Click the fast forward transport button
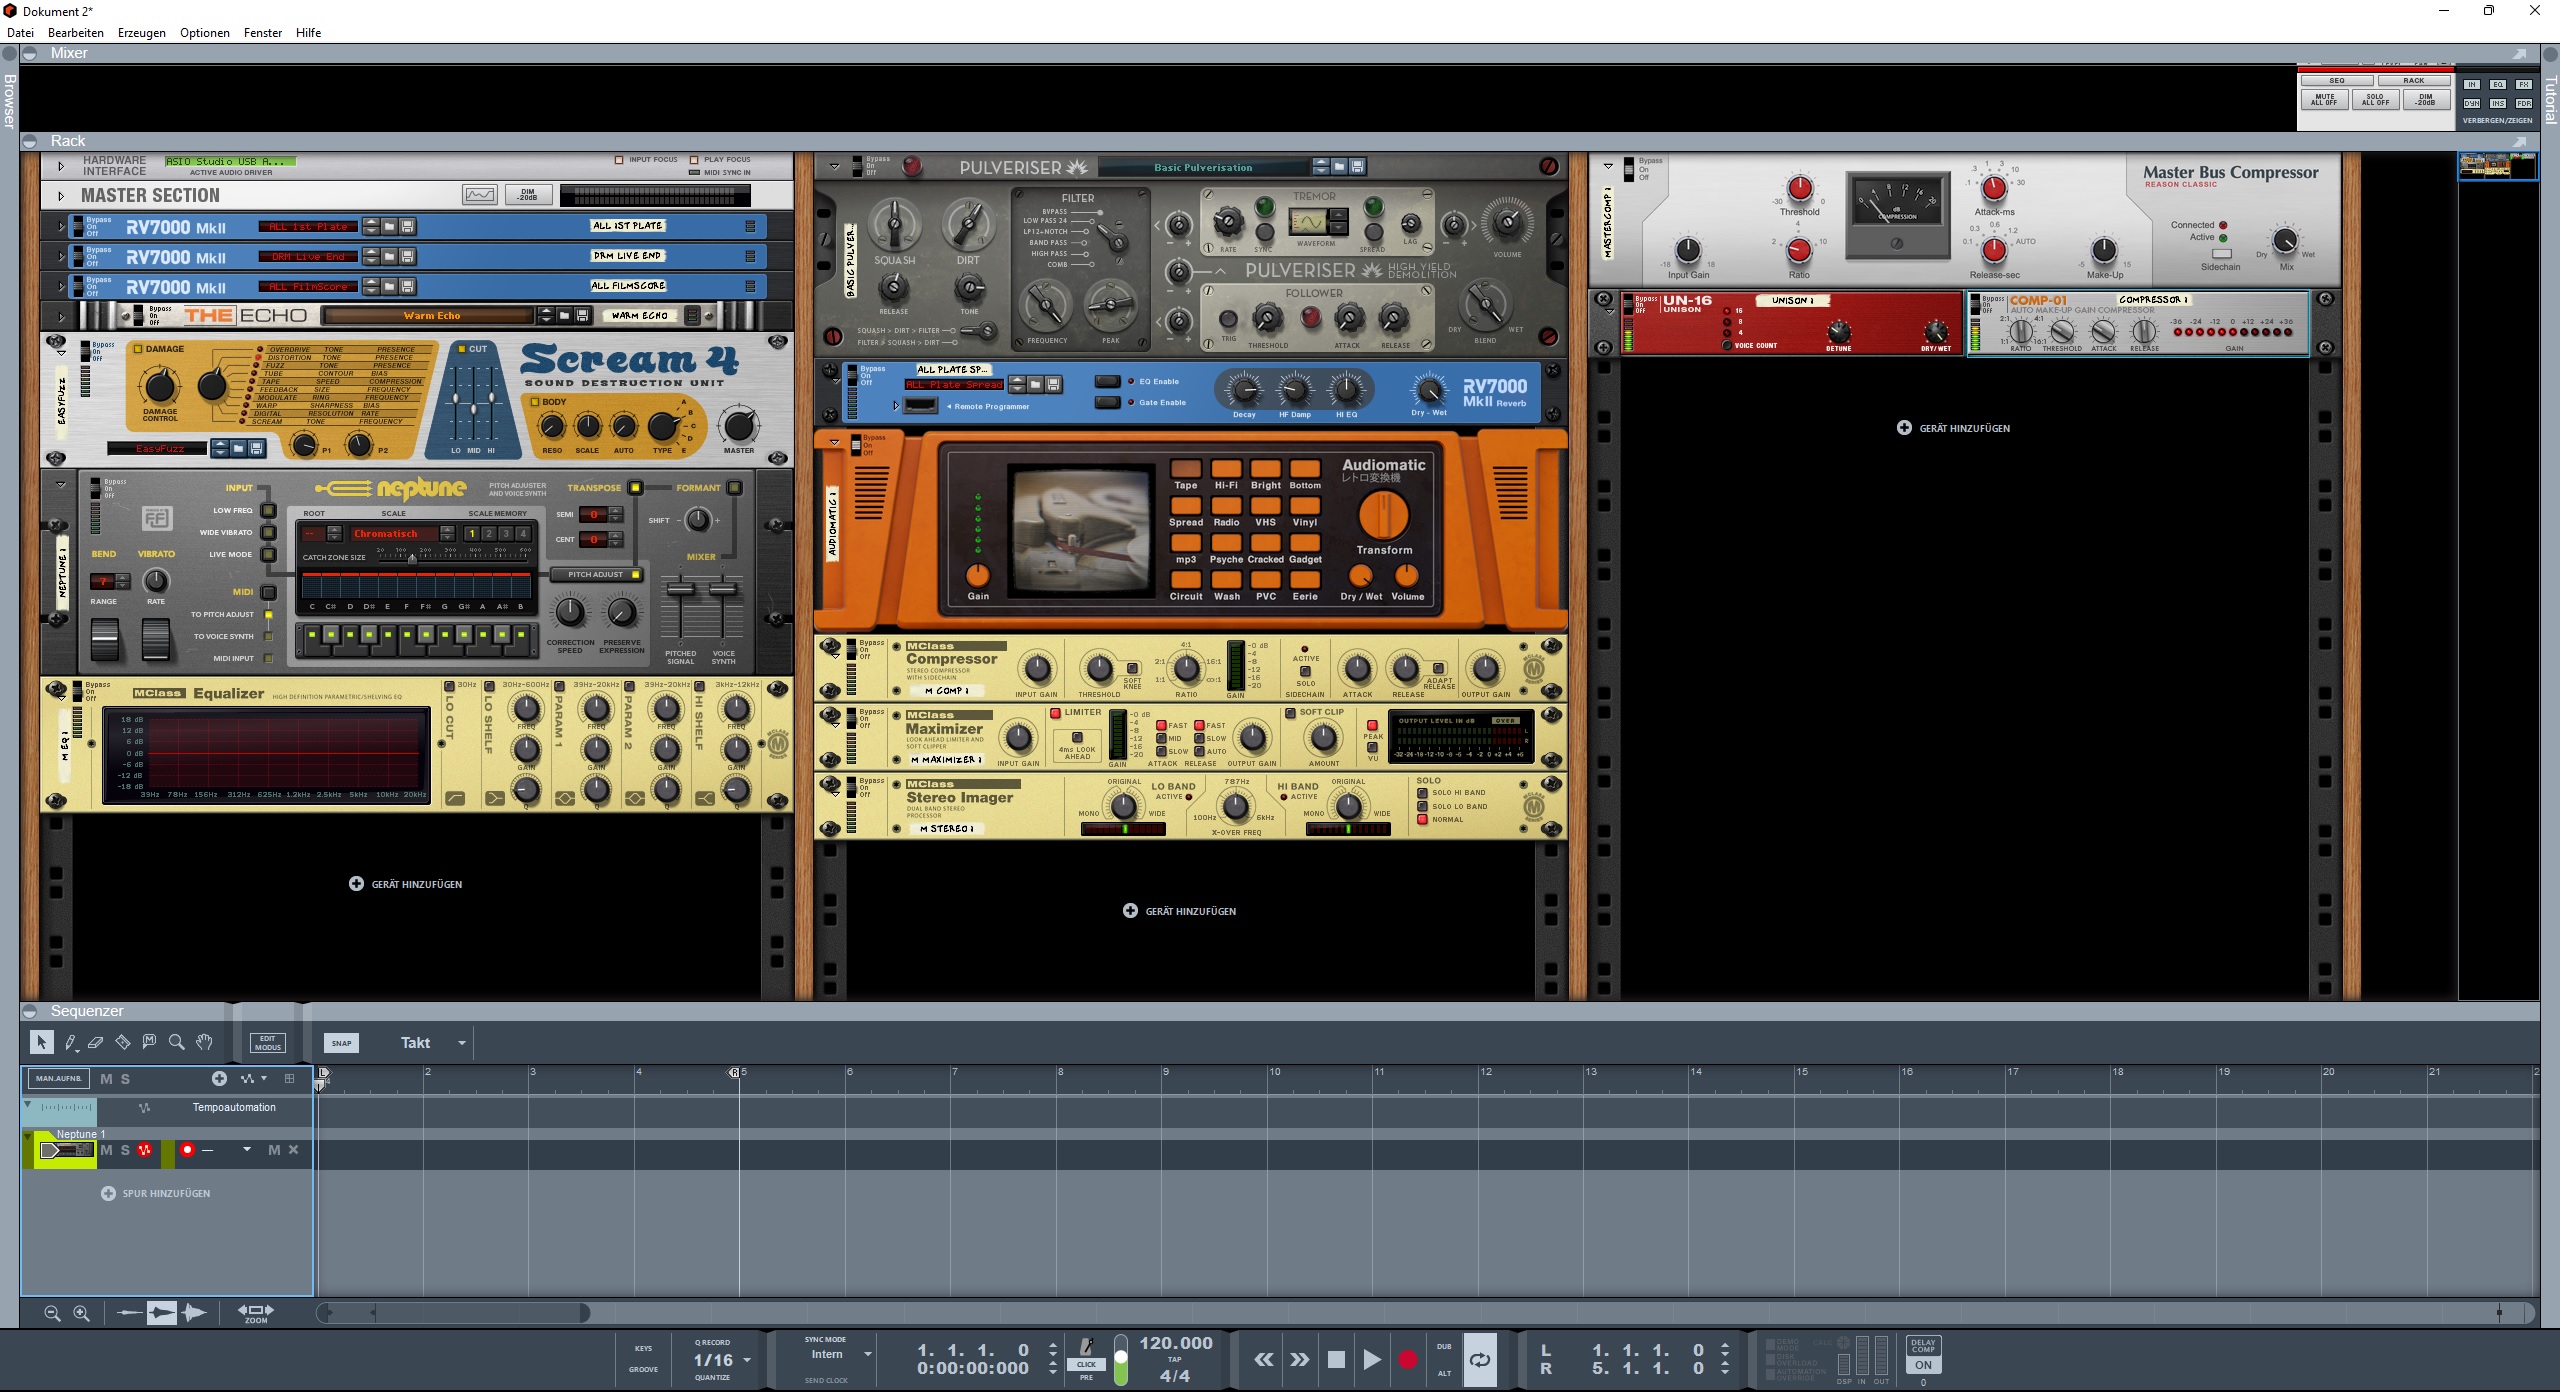2560x1392 pixels. [x=1299, y=1359]
